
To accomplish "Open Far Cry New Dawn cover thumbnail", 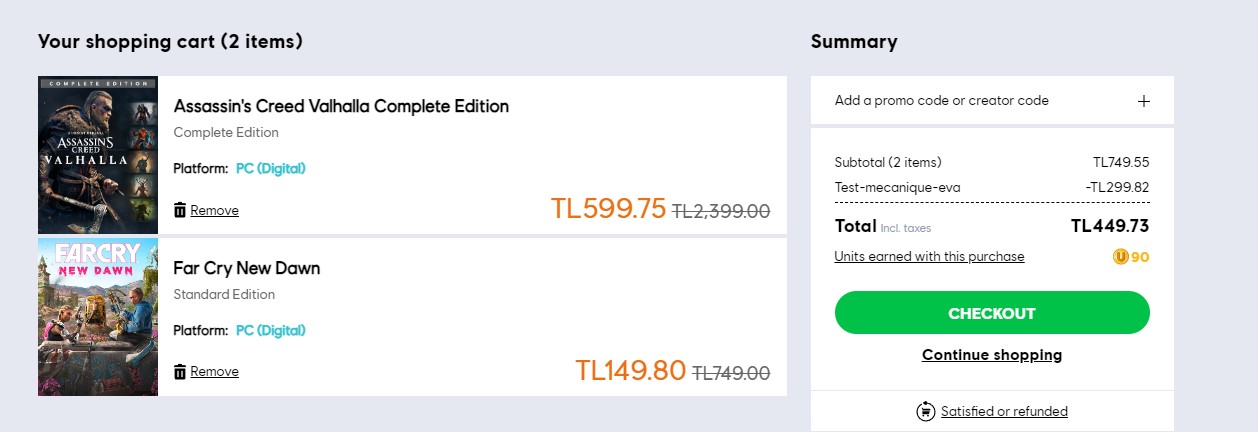I will (x=98, y=317).
